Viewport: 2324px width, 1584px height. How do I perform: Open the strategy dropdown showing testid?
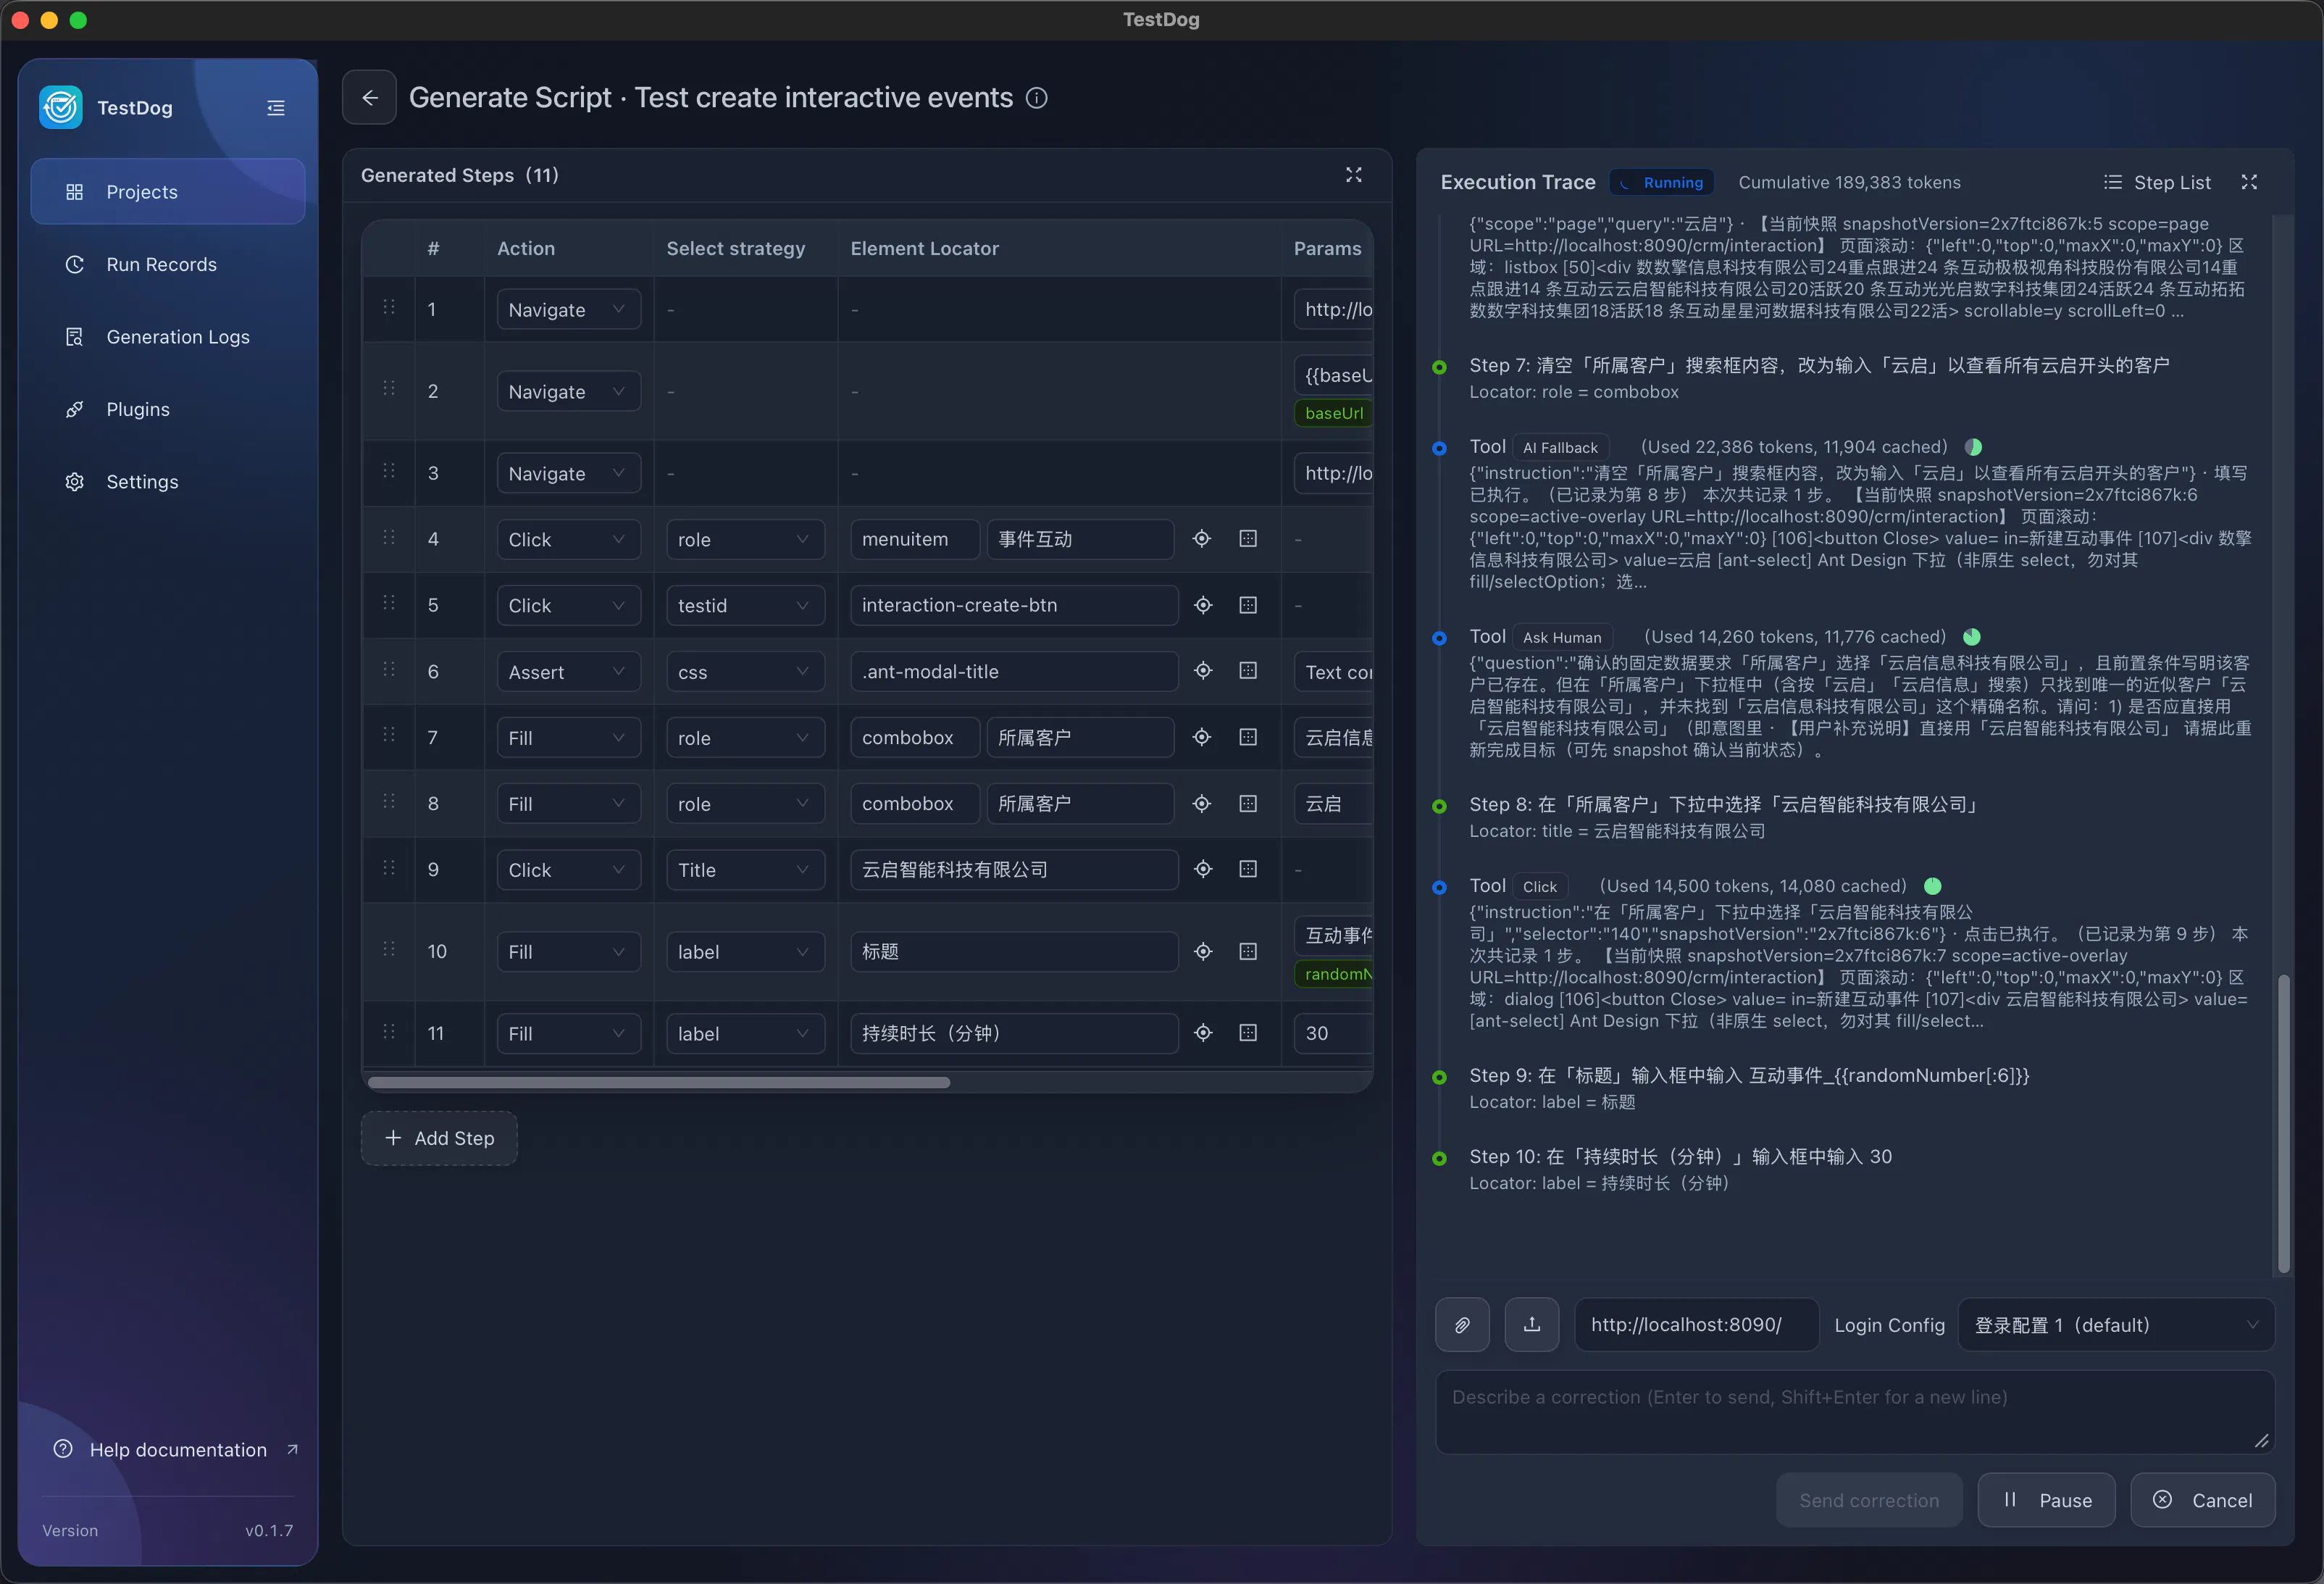point(745,606)
